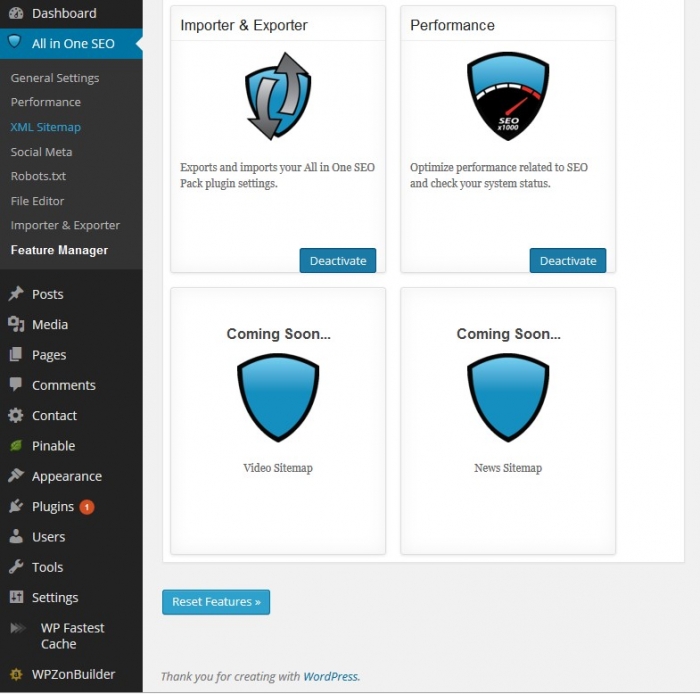
Task: Follow the WordPress footer link
Action: click(x=331, y=677)
